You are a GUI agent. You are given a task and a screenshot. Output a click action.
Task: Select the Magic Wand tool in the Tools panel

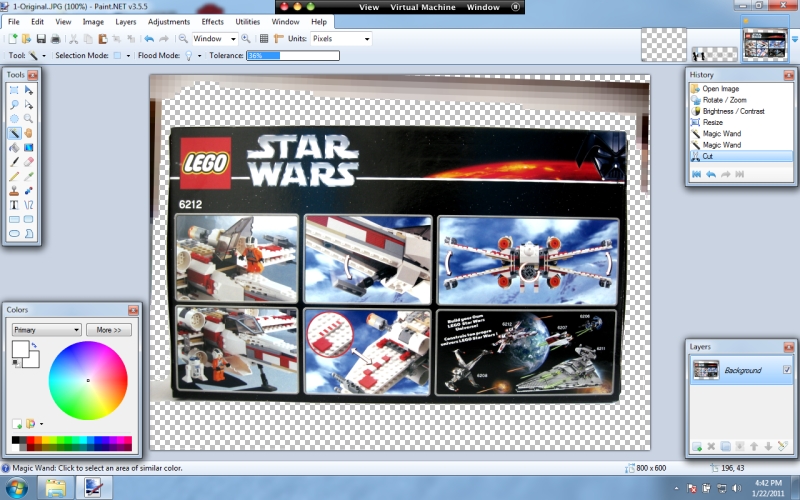14,133
